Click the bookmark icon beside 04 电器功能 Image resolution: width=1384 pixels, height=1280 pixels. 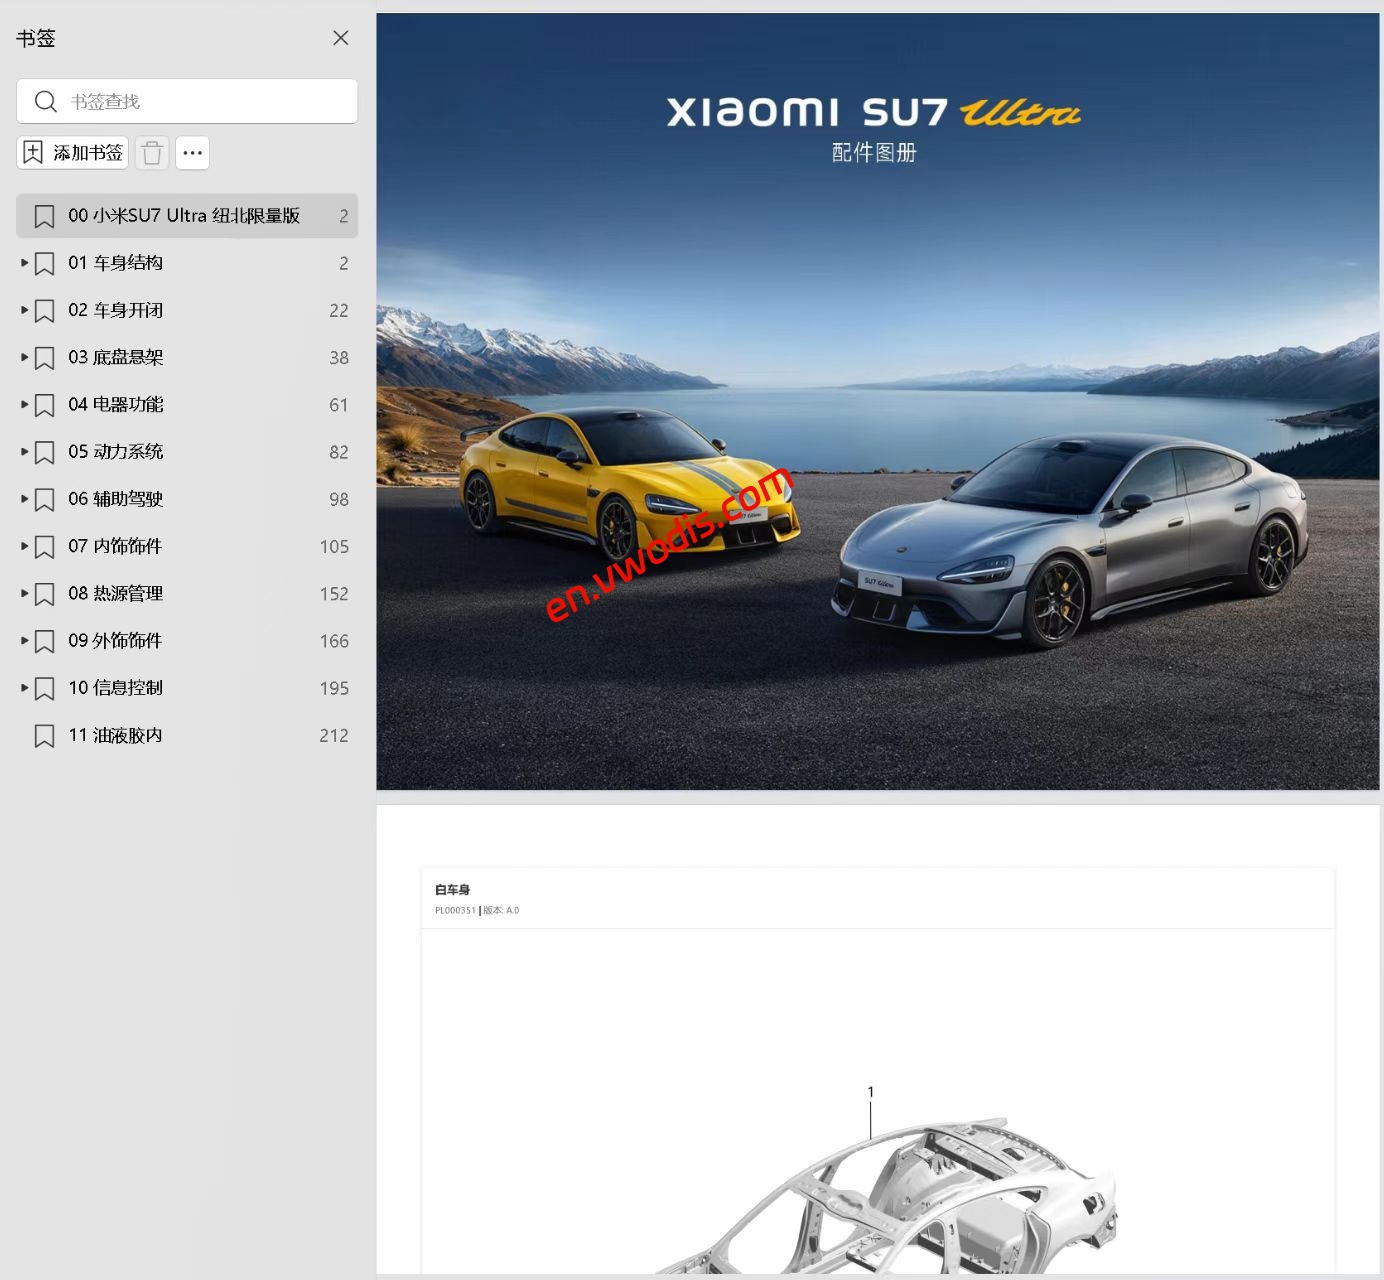(44, 405)
